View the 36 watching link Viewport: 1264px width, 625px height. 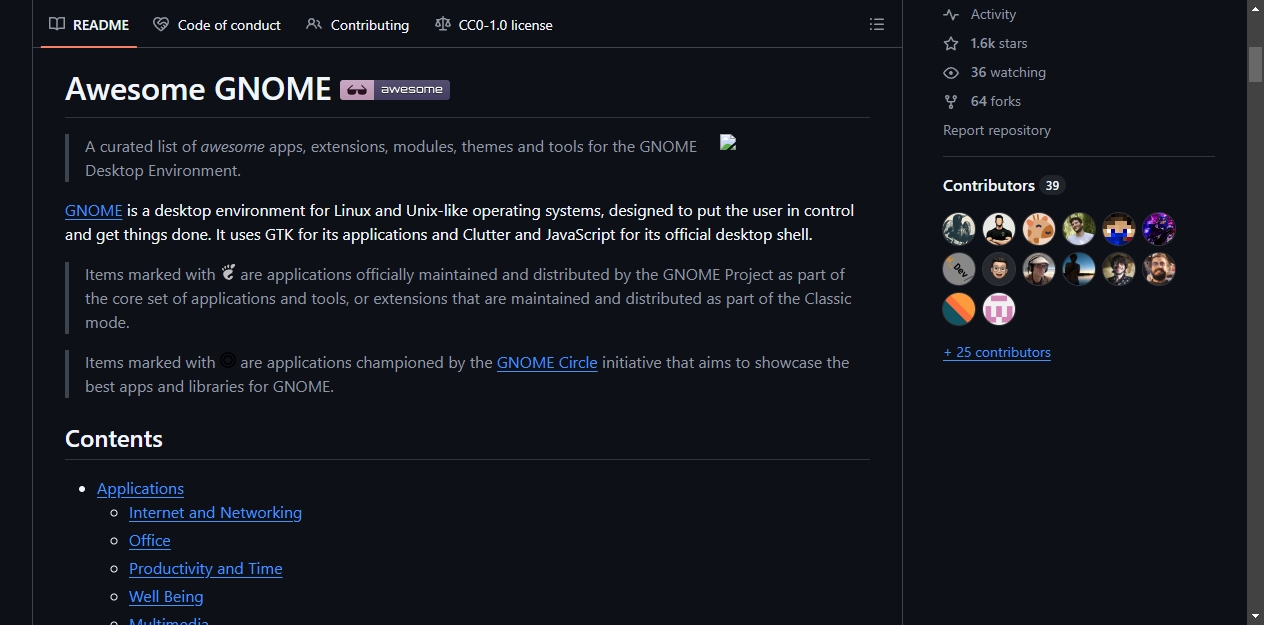(995, 72)
